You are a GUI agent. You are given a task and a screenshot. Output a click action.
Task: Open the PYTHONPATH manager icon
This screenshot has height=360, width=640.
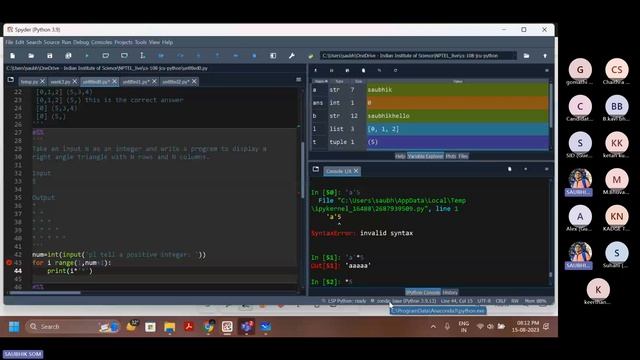click(x=311, y=56)
